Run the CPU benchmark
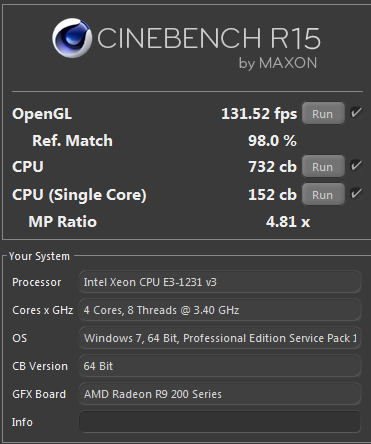The image size is (371, 444). pyautogui.click(x=323, y=166)
